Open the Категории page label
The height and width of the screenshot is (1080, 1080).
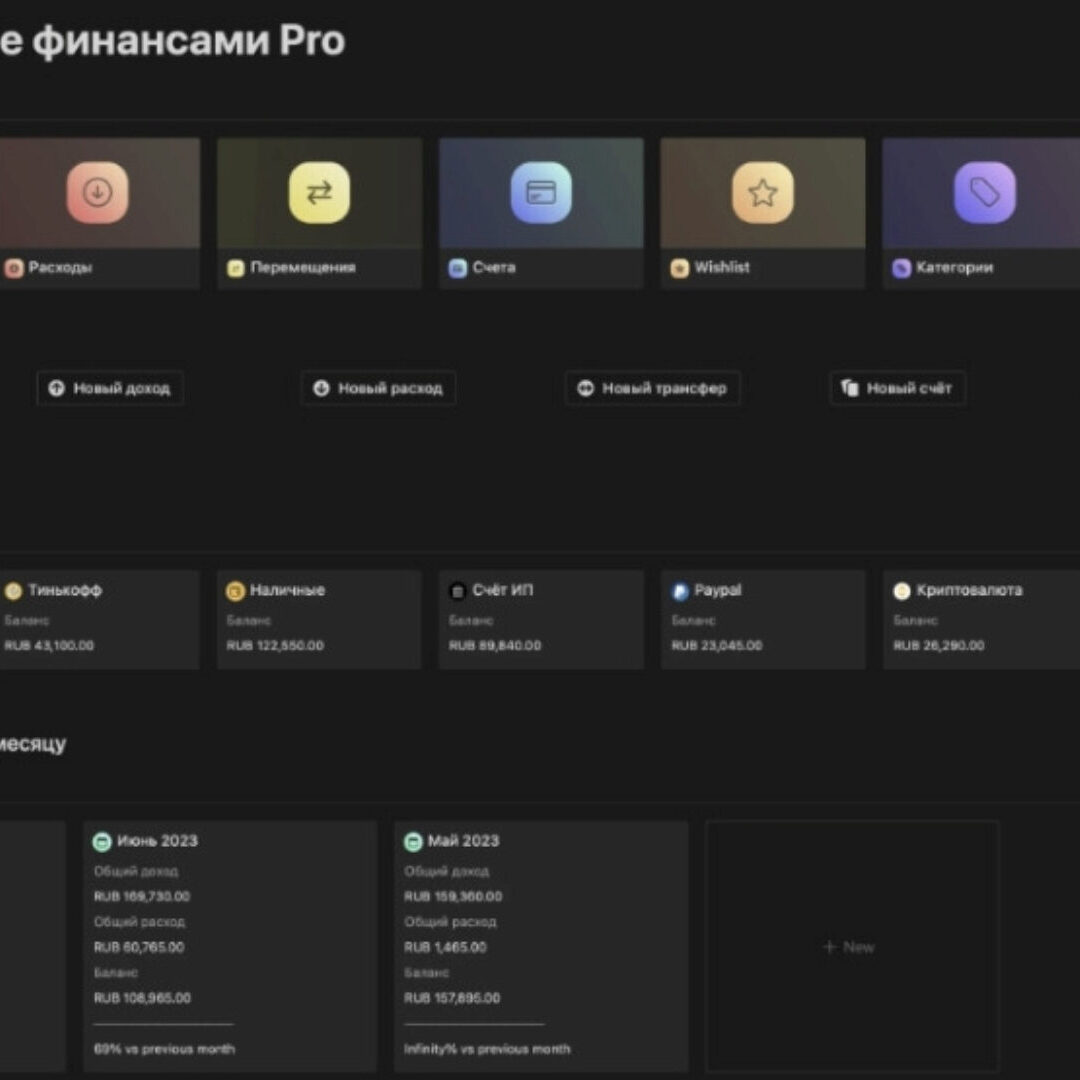pyautogui.click(x=954, y=268)
